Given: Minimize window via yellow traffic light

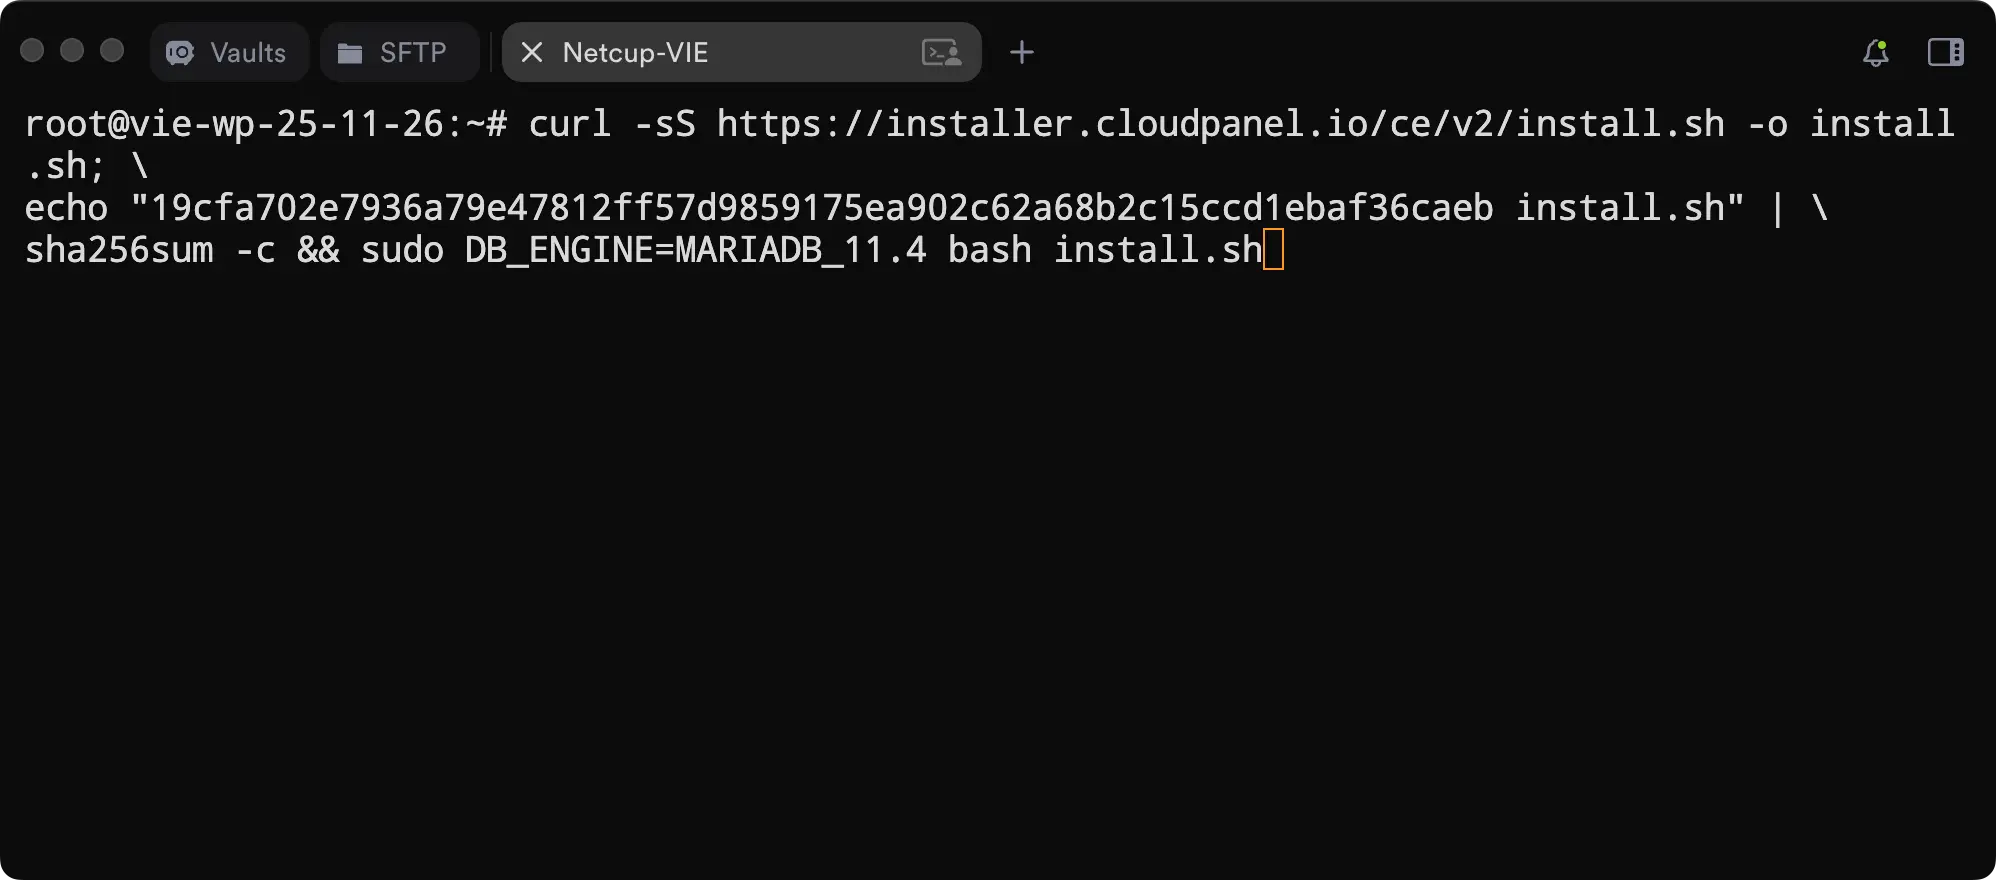Looking at the screenshot, I should [x=70, y=48].
